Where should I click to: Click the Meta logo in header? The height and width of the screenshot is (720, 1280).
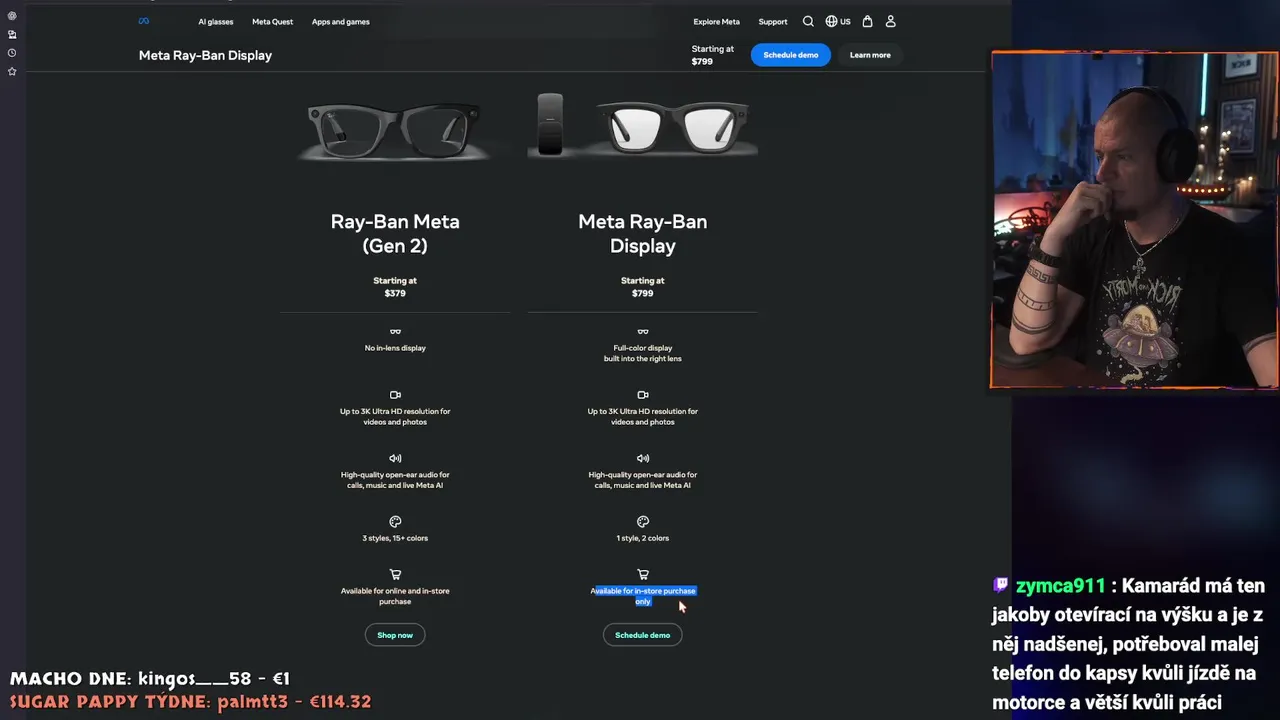[x=144, y=21]
